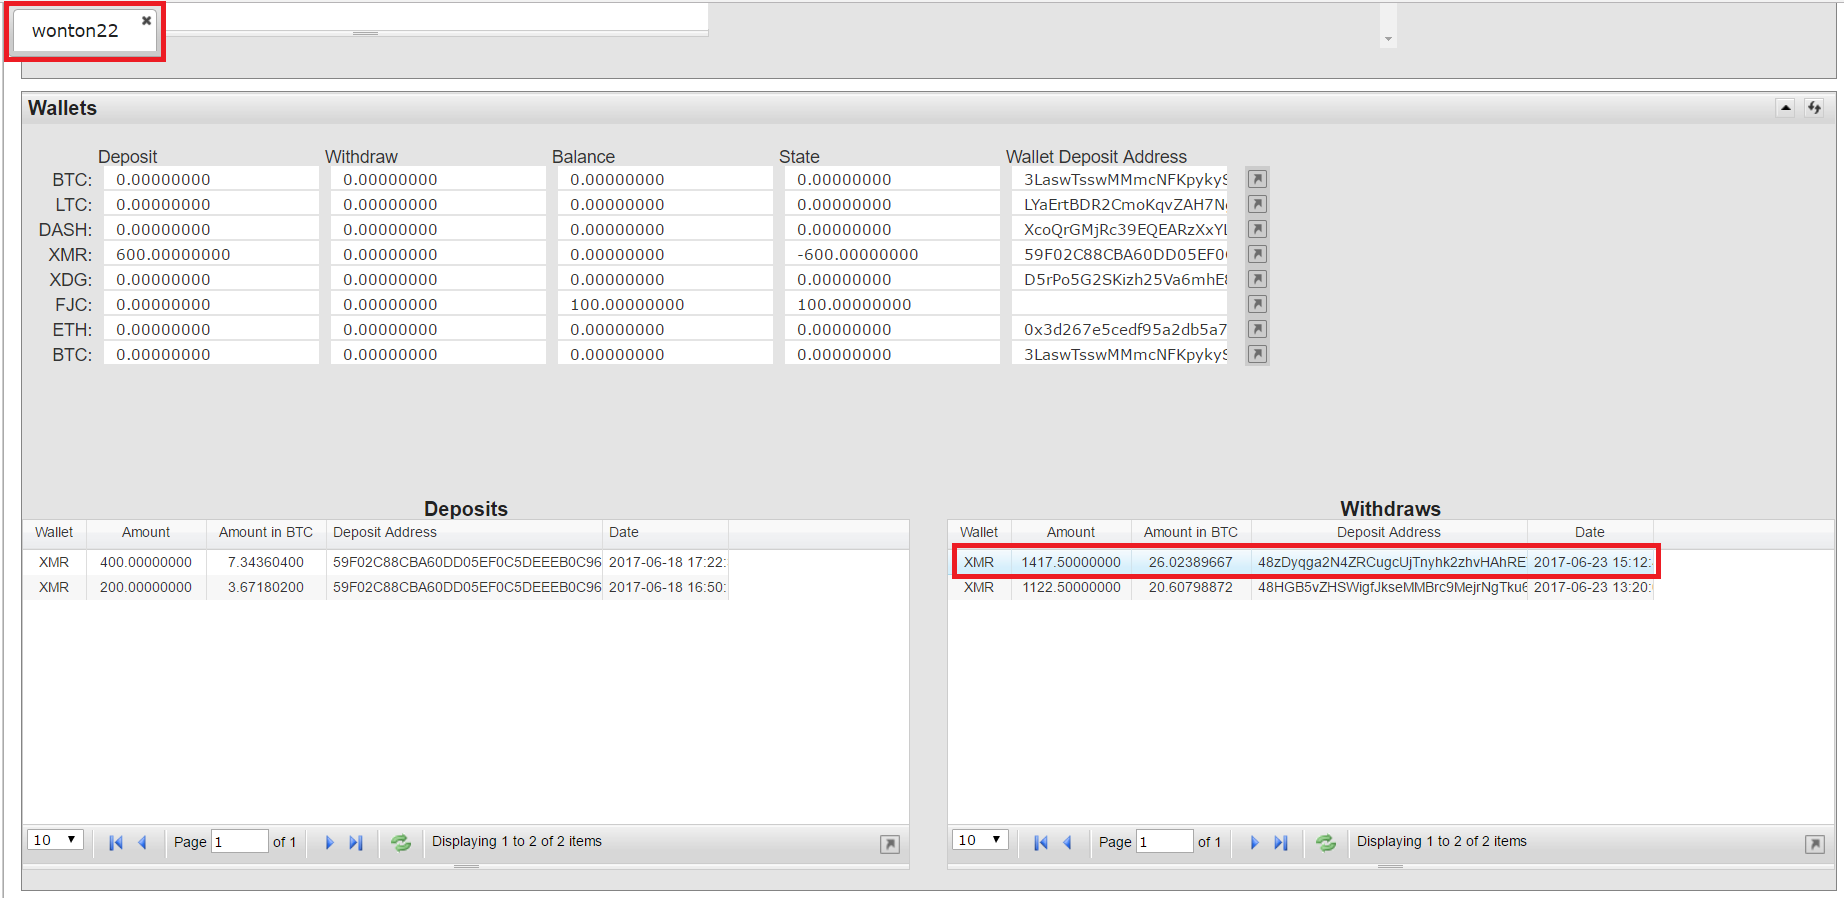1844x898 pixels.
Task: Open the last BTC row wallet address popup icon
Action: coord(1258,354)
